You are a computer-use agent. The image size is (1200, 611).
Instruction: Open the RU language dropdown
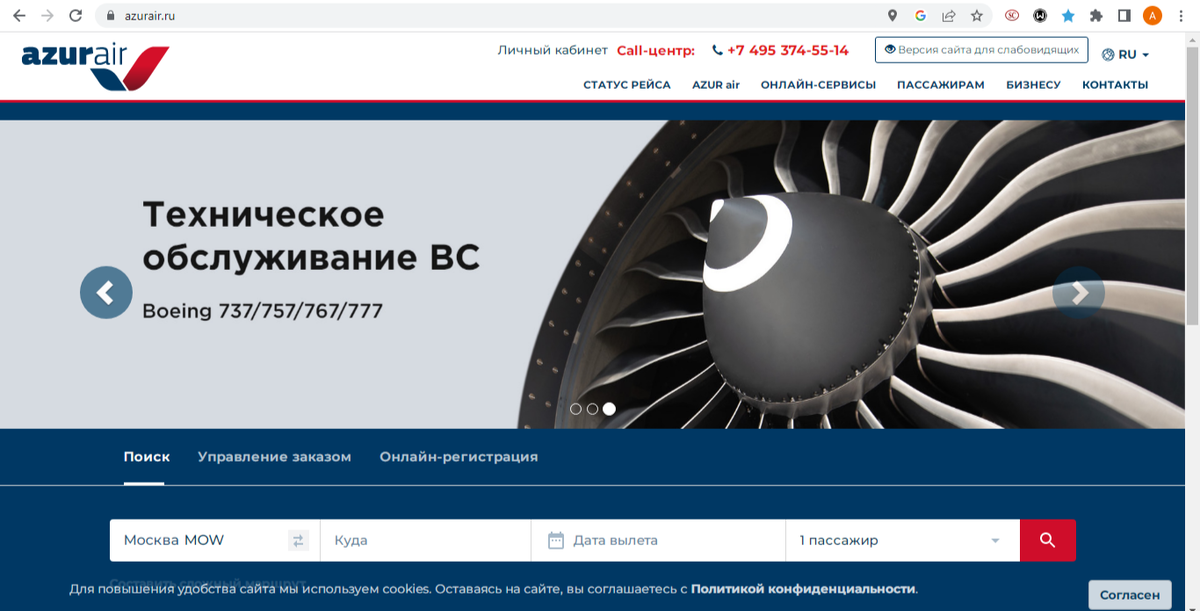pos(1126,55)
